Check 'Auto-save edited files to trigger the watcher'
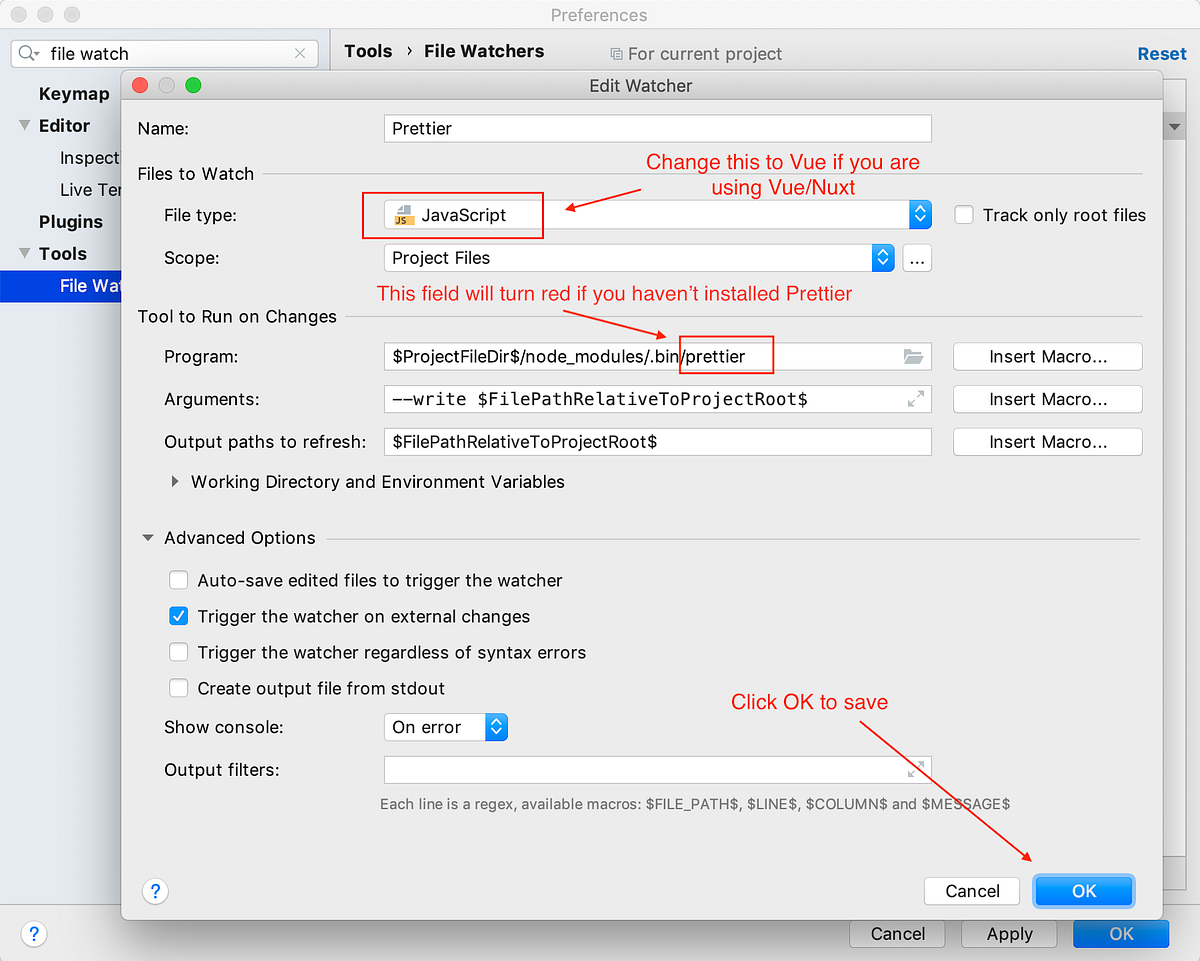Screen dimensions: 1200x961 (x=178, y=580)
